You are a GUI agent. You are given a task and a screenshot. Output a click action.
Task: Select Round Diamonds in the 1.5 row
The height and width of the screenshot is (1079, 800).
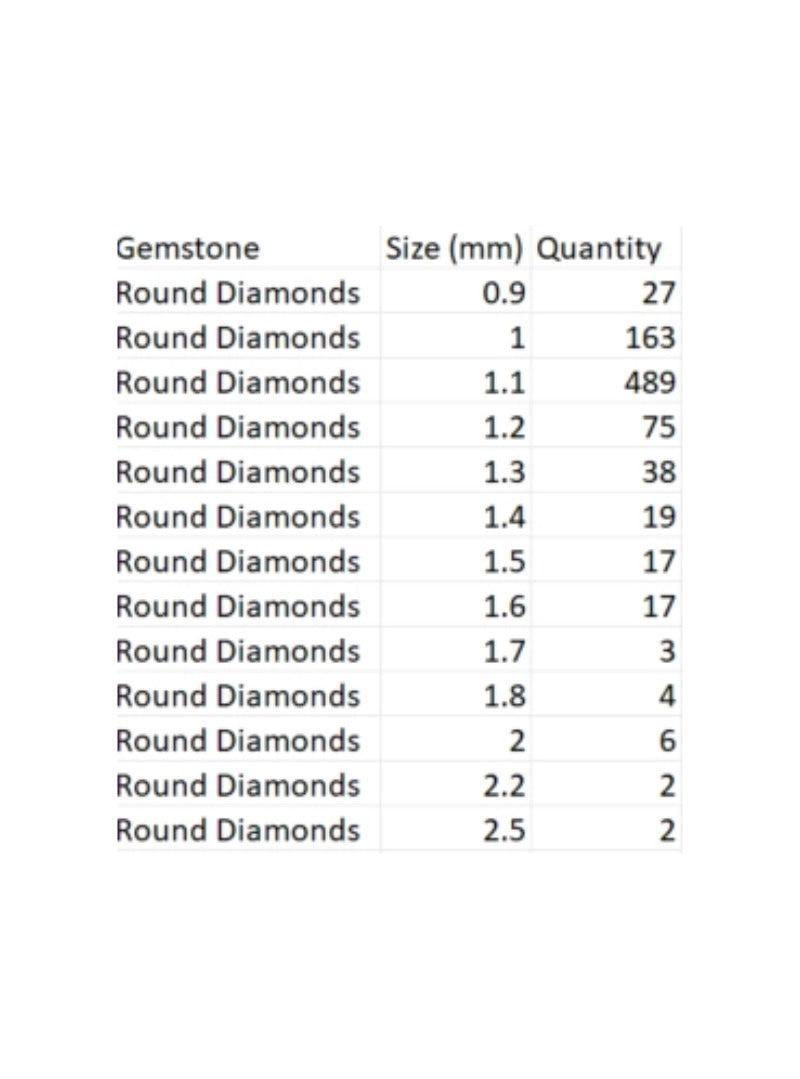coord(237,562)
